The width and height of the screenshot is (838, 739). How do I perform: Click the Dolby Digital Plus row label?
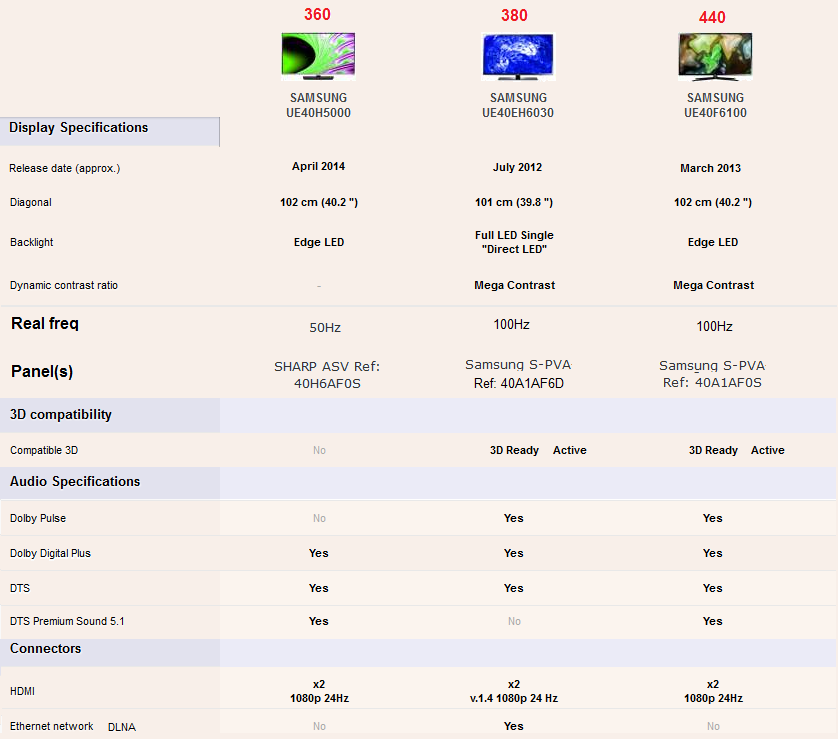pos(50,554)
